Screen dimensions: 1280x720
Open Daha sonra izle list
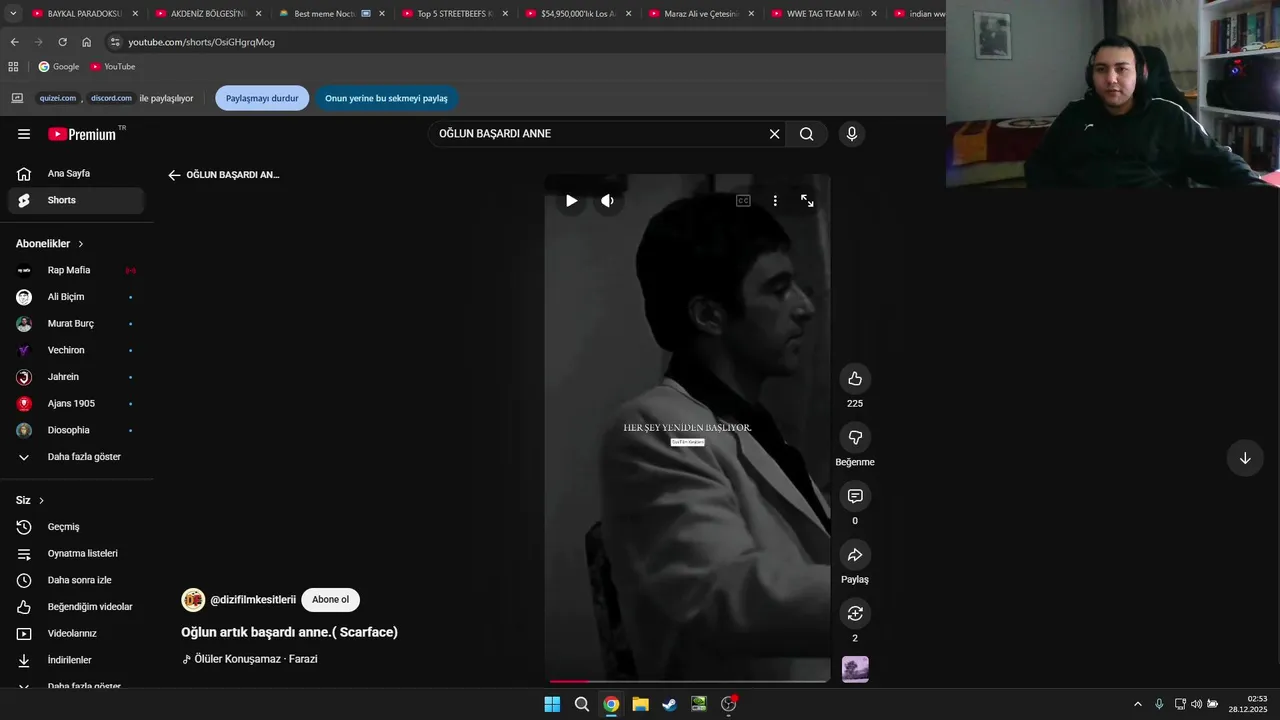76,580
